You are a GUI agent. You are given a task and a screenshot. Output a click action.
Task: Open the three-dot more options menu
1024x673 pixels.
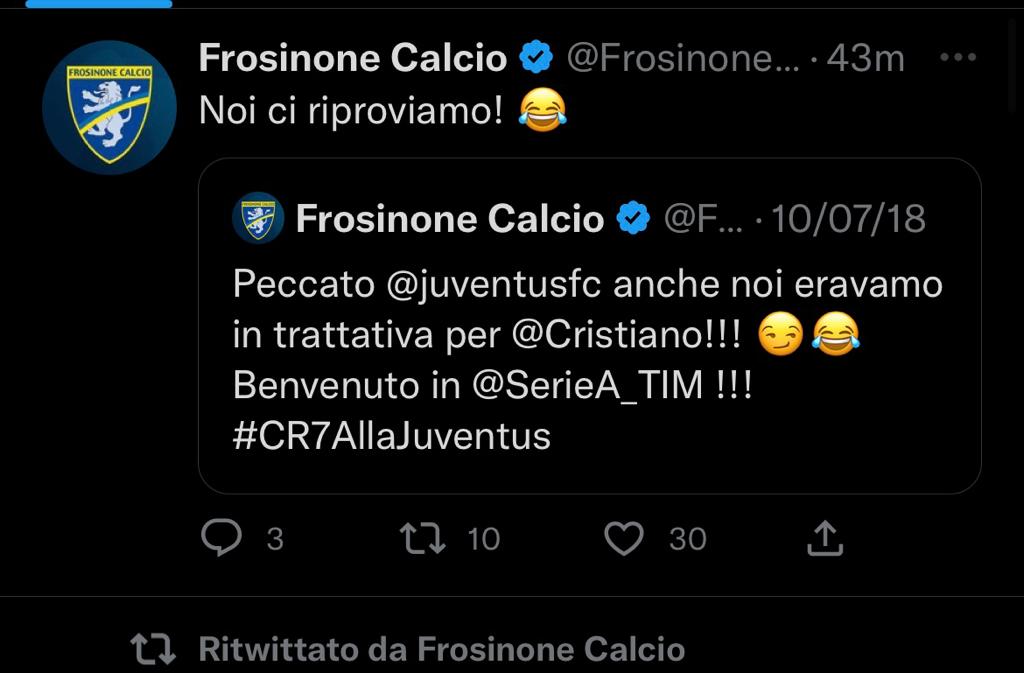[x=958, y=57]
